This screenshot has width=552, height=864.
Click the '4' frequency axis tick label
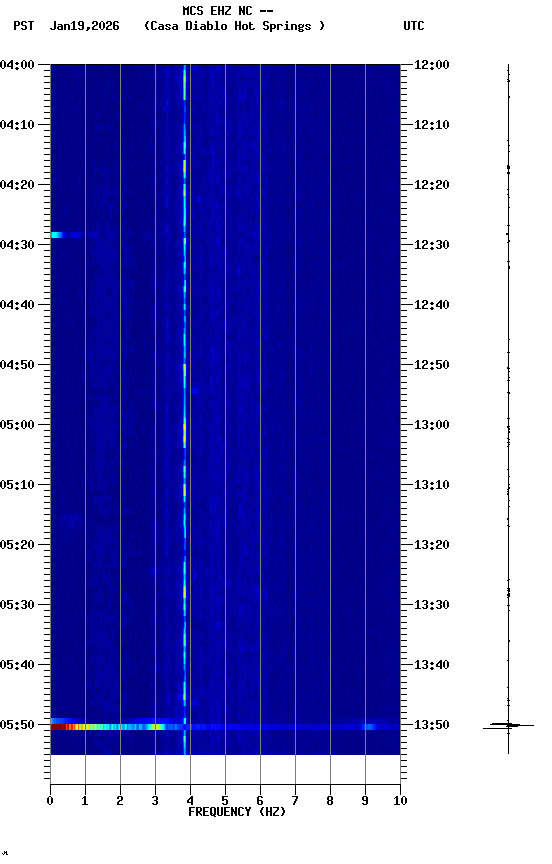coord(190,801)
